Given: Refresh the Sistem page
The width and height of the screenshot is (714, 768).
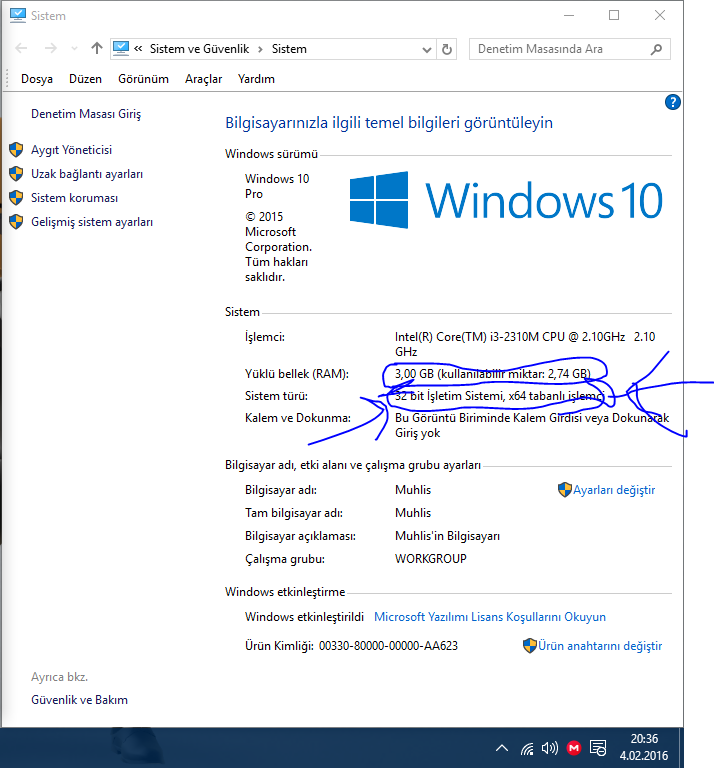Looking at the screenshot, I should click(x=447, y=49).
